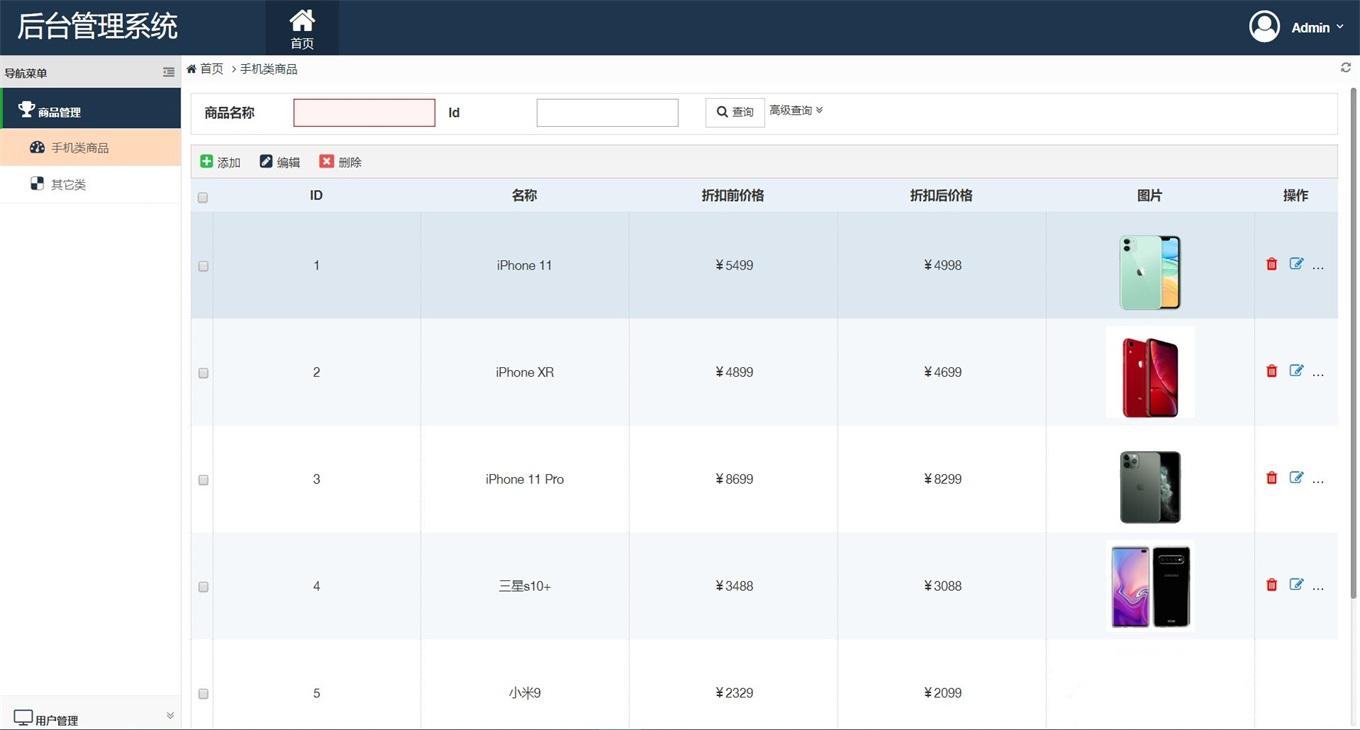Select the ¥8299 discounted price cell
Screen dimensions: 1360x730
point(942,479)
